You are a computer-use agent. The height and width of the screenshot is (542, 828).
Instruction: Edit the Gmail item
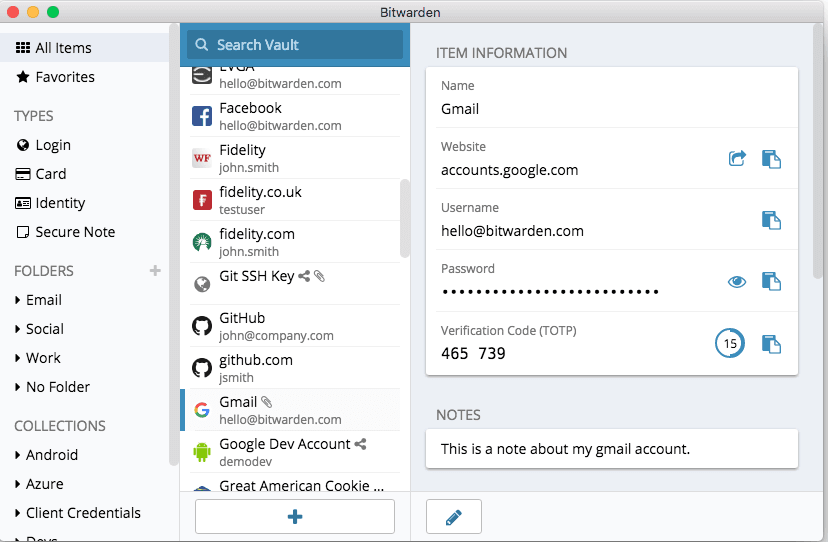pyautogui.click(x=454, y=516)
